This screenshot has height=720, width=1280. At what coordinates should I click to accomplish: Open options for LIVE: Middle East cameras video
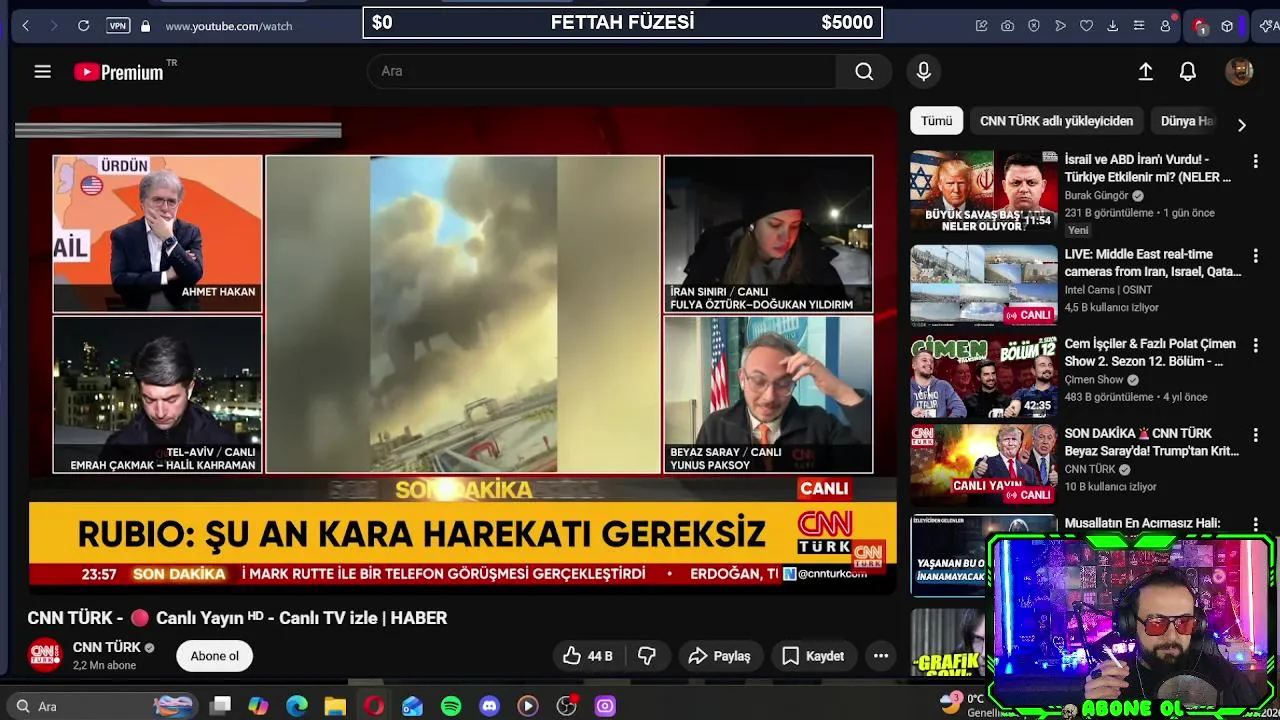point(1256,256)
